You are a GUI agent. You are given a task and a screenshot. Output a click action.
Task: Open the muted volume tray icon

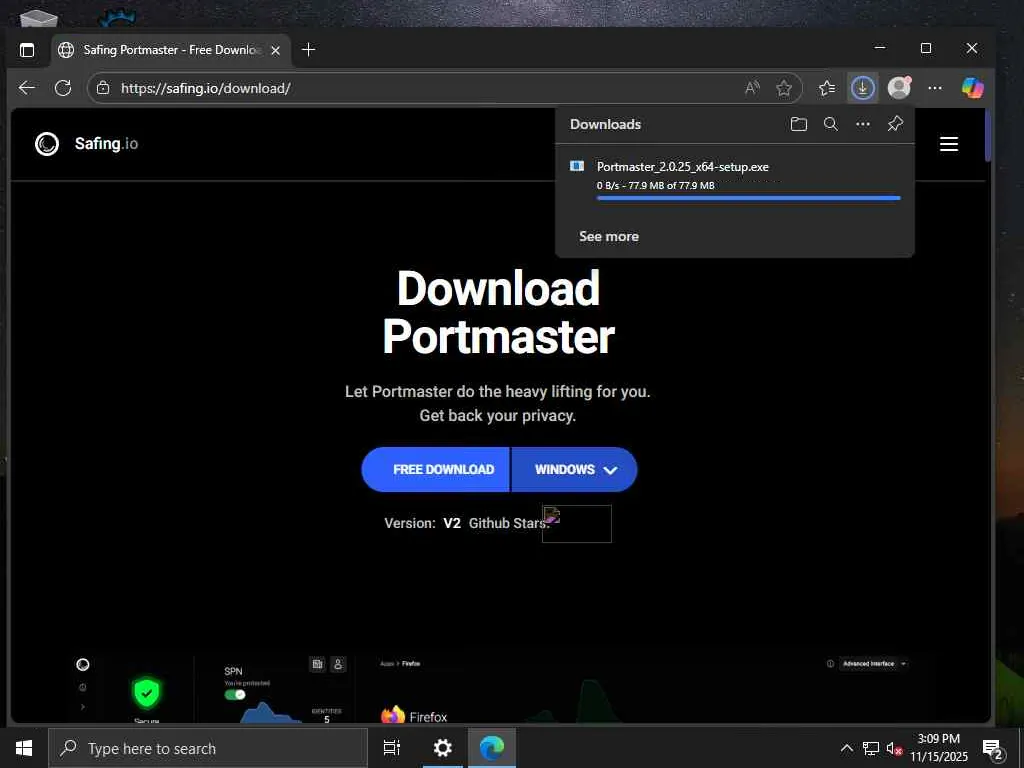pos(894,748)
